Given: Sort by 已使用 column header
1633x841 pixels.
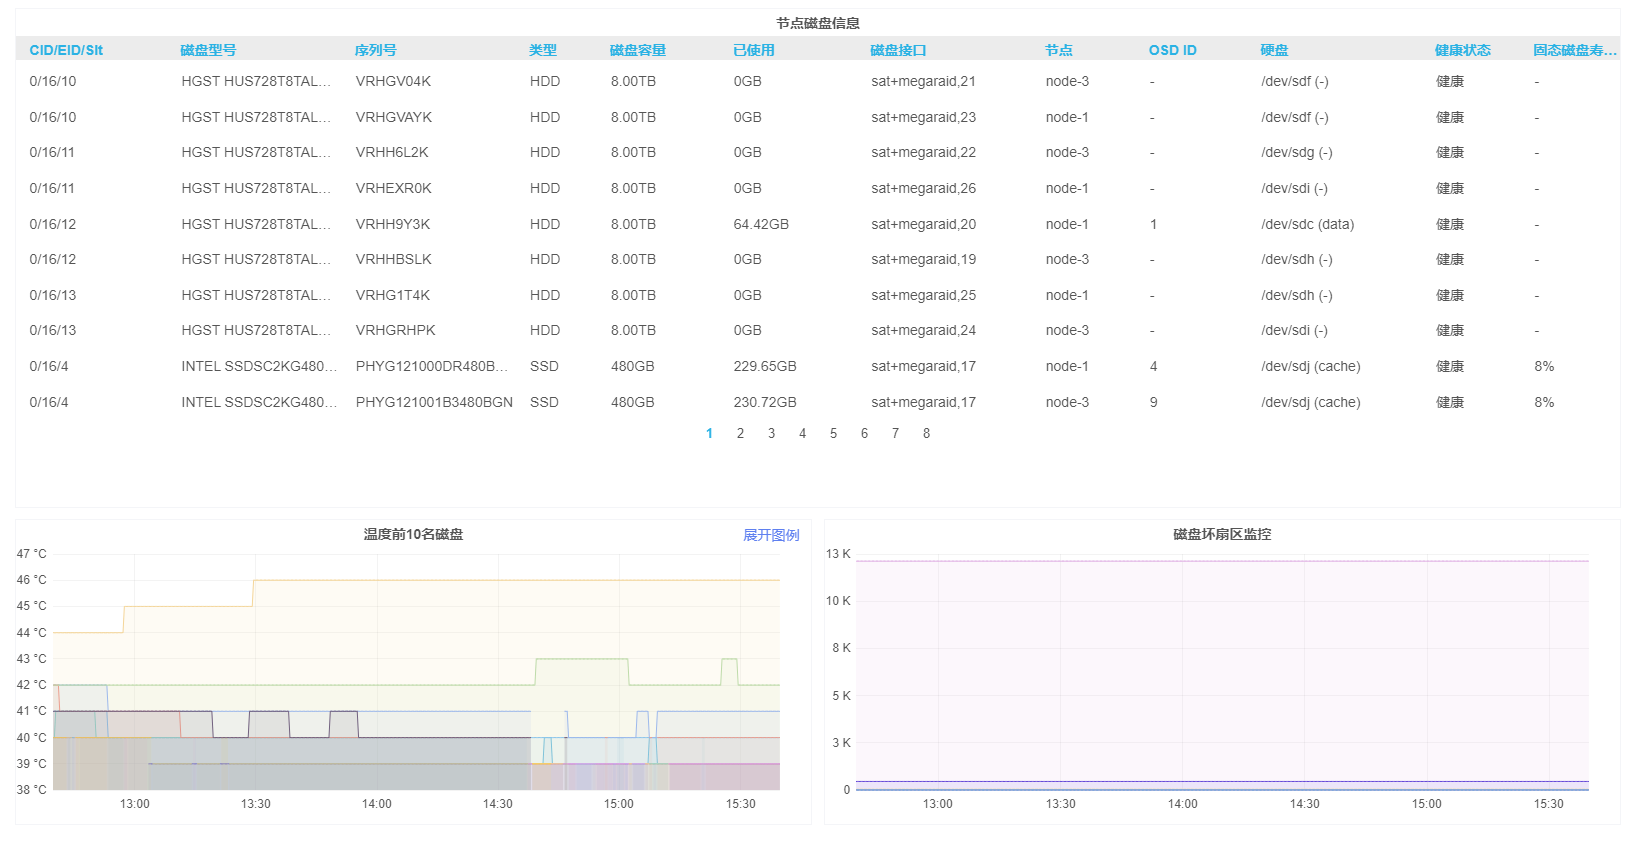Looking at the screenshot, I should click(x=753, y=50).
